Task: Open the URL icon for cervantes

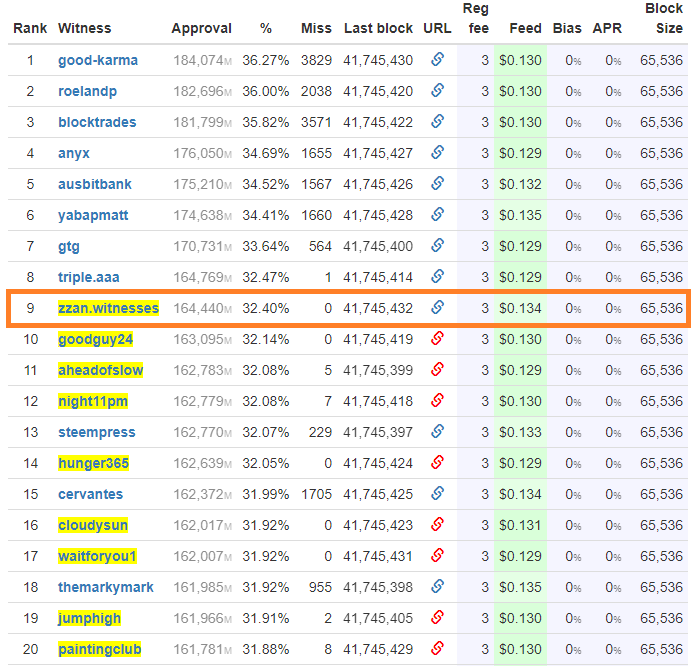Action: pos(437,494)
